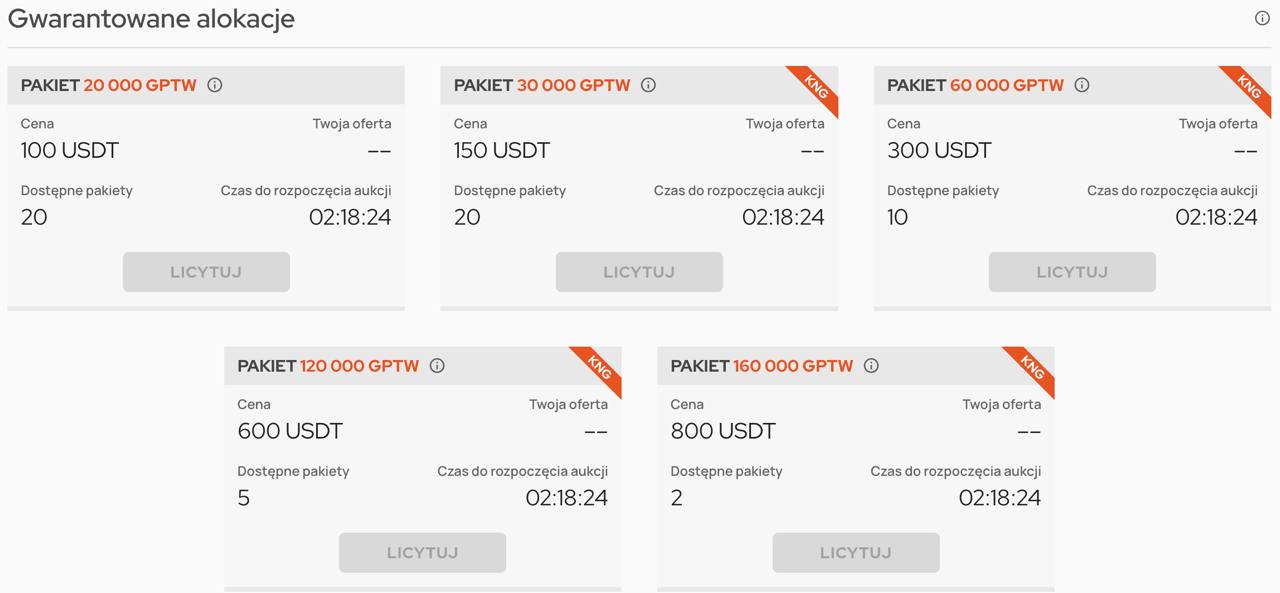This screenshot has width=1280, height=593.
Task: Click info icon next to 120 000 GPTW package
Action: click(x=437, y=366)
